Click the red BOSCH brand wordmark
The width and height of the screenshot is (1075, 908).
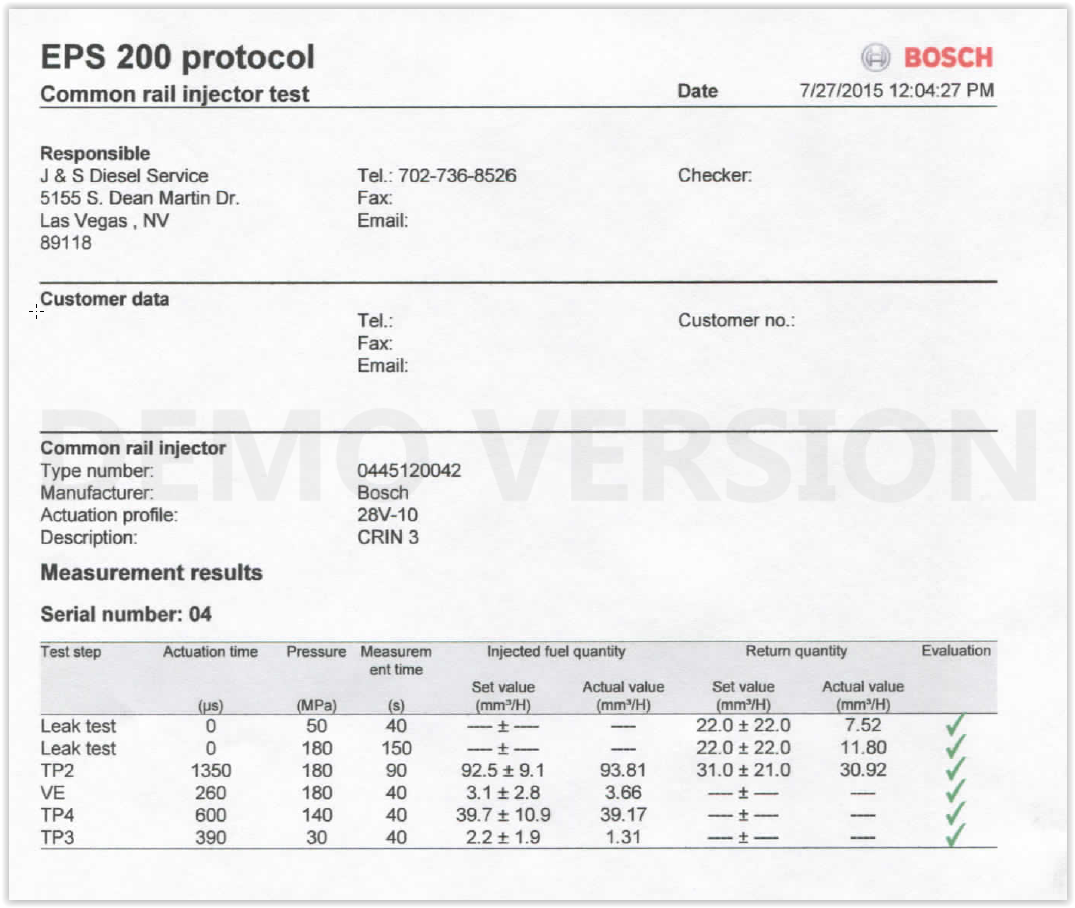948,58
